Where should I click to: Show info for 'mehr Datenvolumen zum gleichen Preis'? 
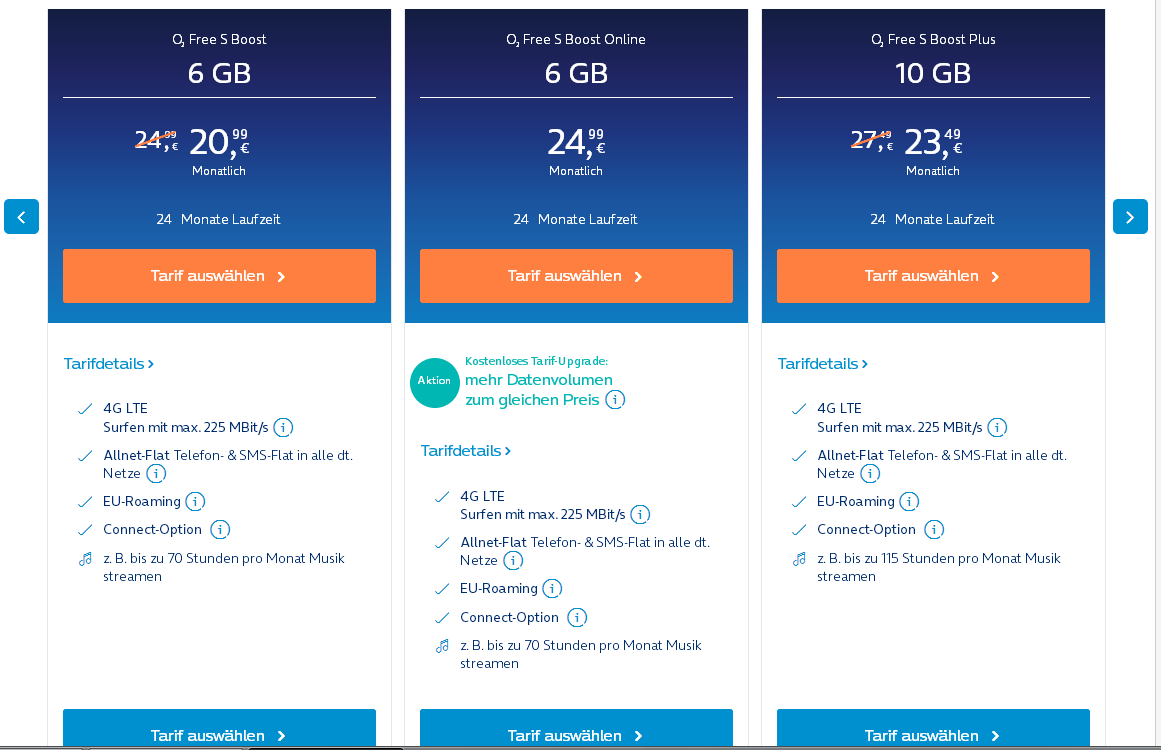(615, 400)
